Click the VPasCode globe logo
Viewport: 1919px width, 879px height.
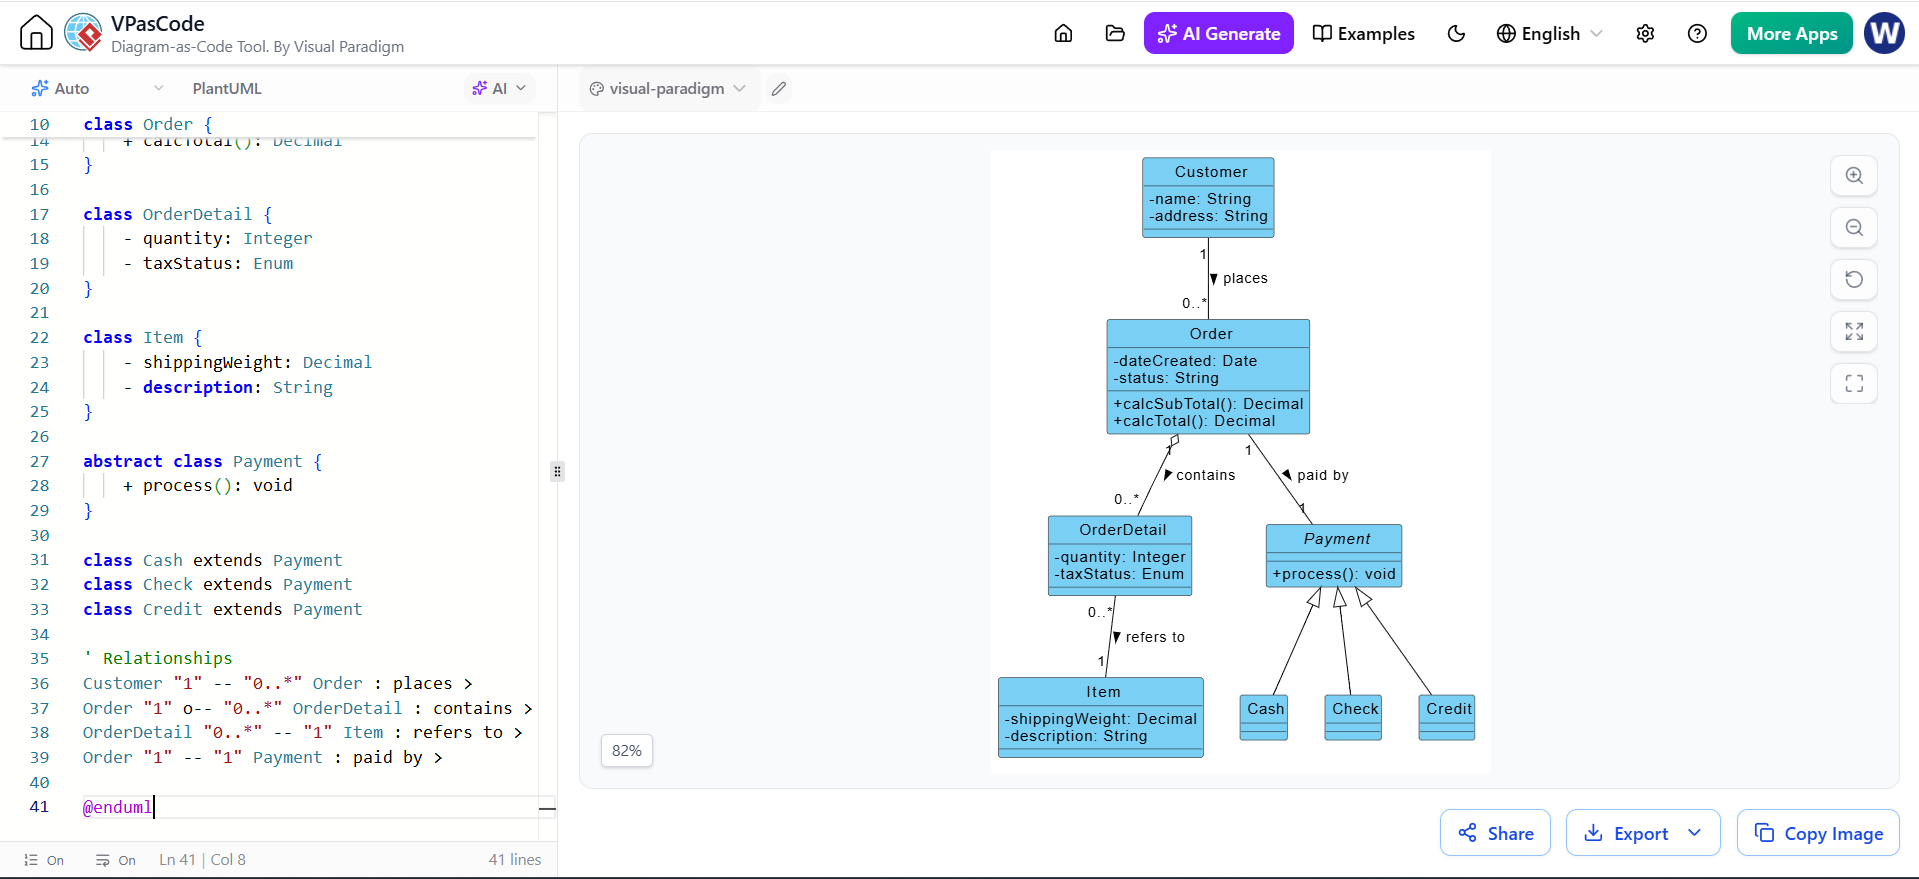point(83,33)
